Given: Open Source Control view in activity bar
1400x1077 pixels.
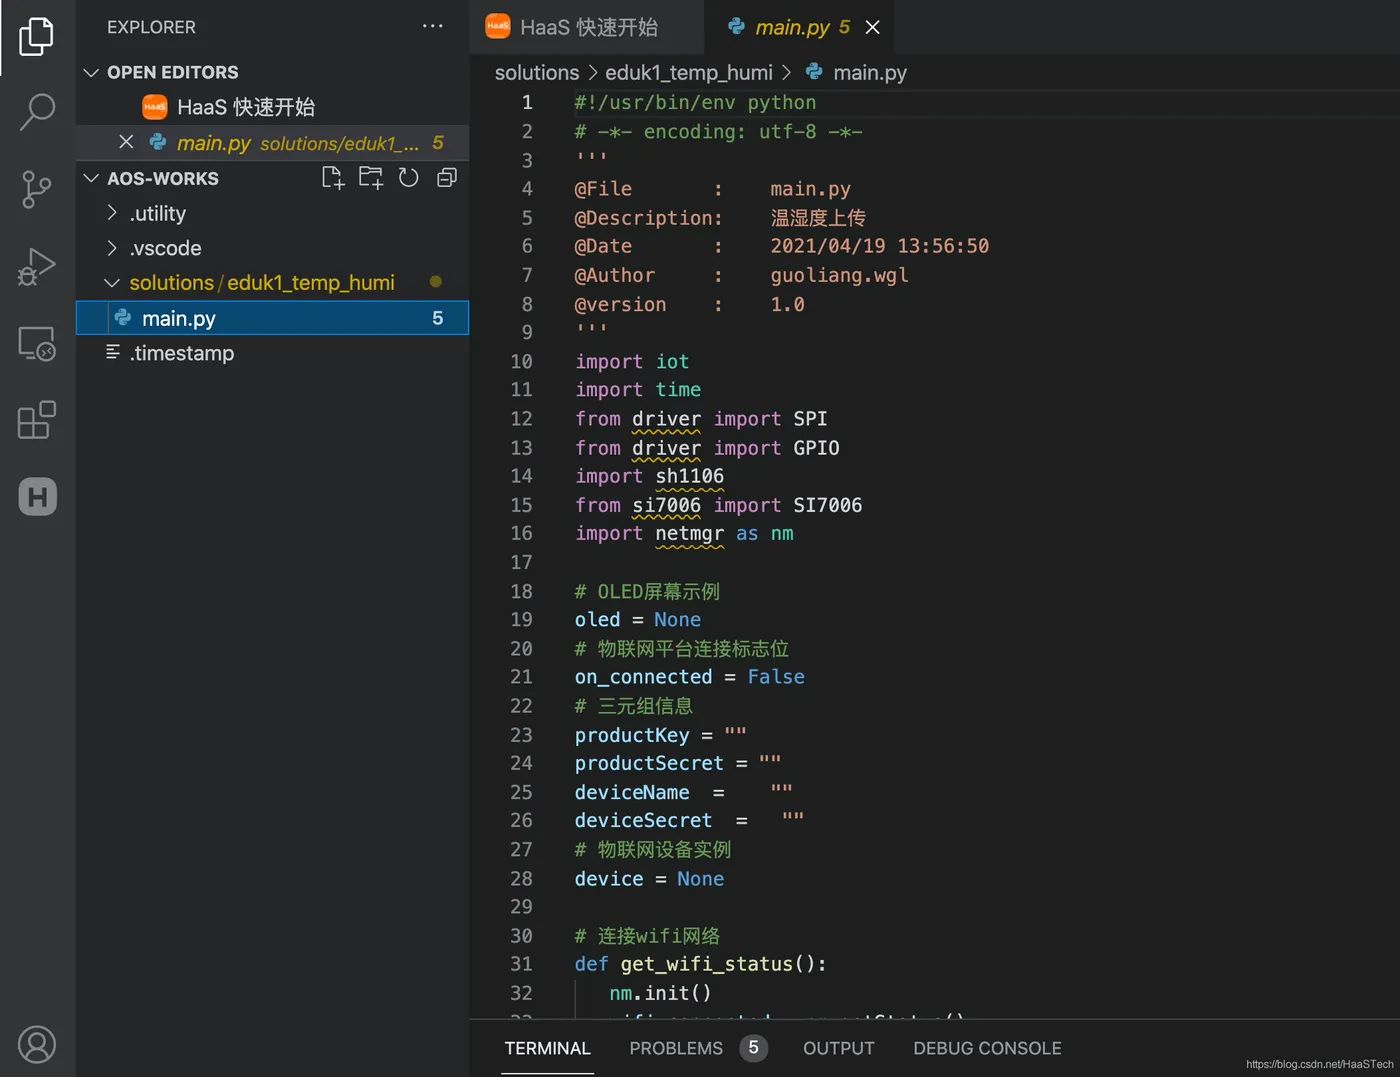Looking at the screenshot, I should tap(37, 189).
